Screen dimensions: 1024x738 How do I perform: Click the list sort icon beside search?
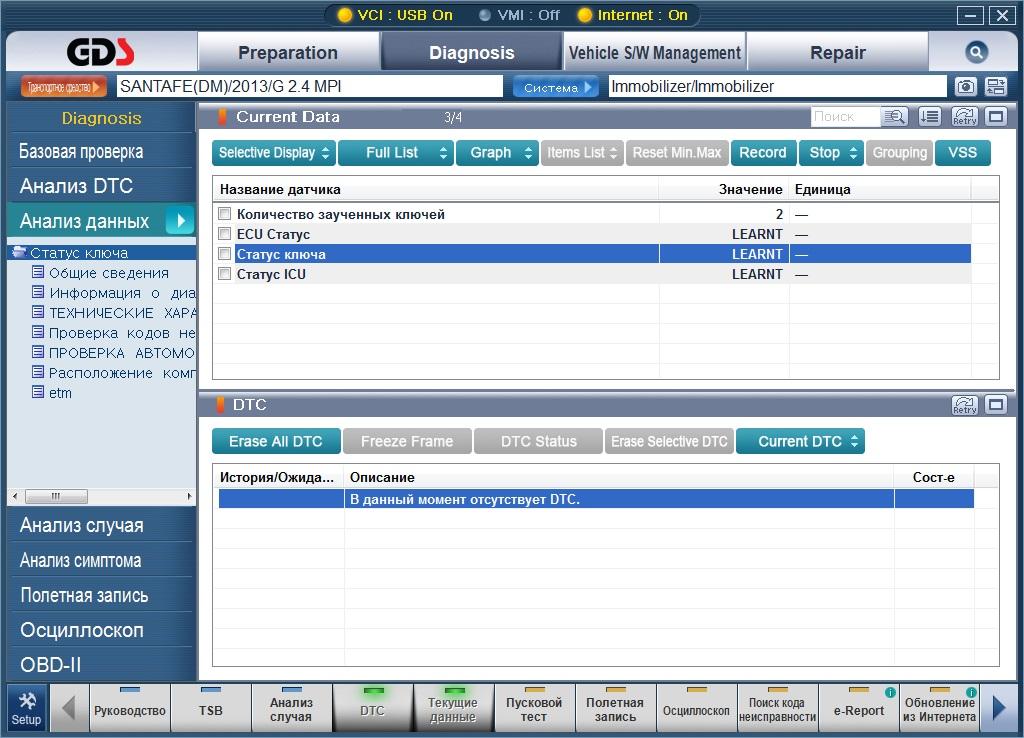[x=929, y=117]
